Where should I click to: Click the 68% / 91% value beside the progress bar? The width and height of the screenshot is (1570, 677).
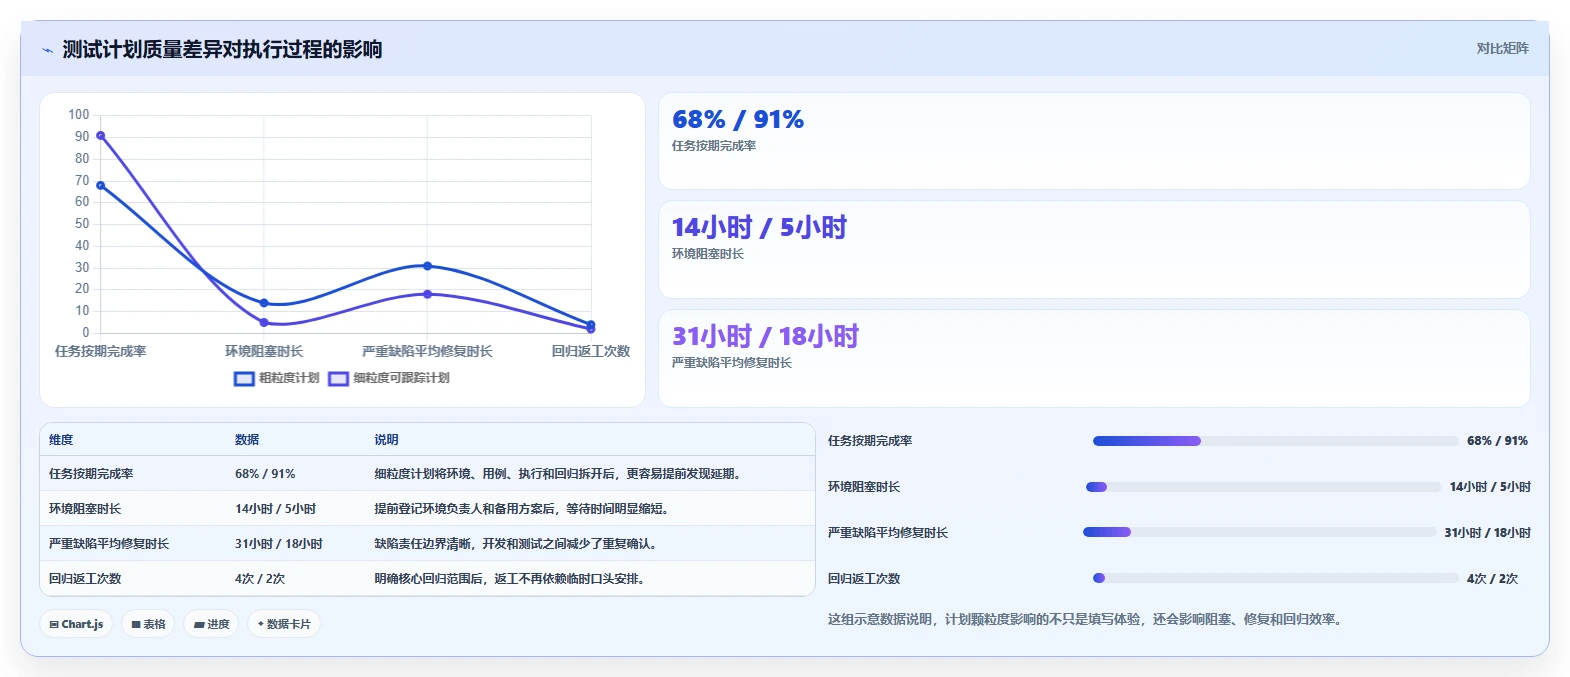[1497, 441]
